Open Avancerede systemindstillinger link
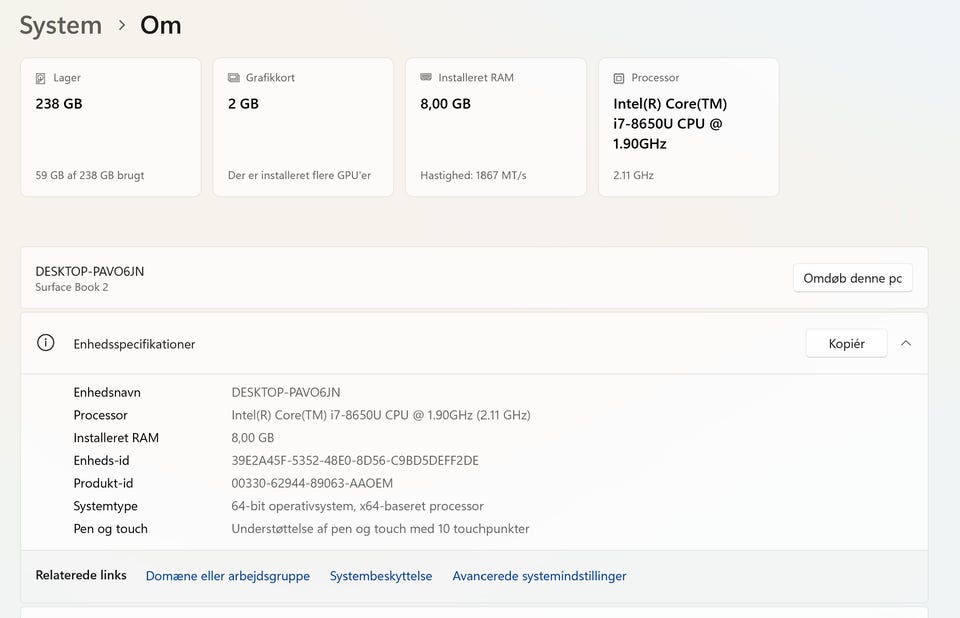This screenshot has width=960, height=618. click(x=539, y=576)
